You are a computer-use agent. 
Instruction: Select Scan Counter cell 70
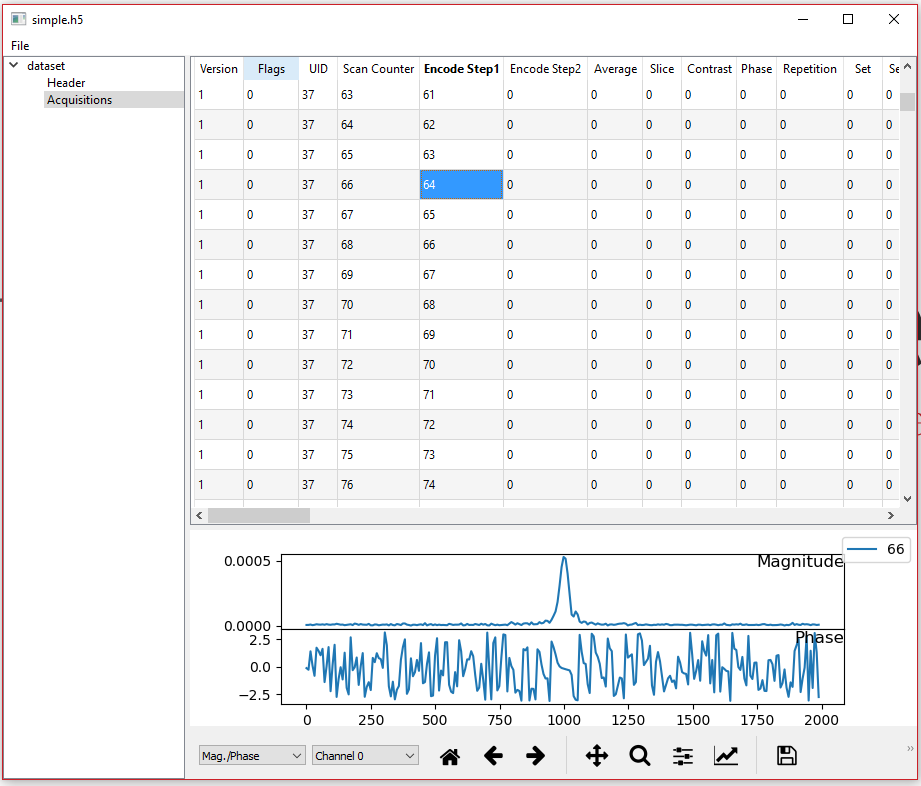[x=378, y=304]
